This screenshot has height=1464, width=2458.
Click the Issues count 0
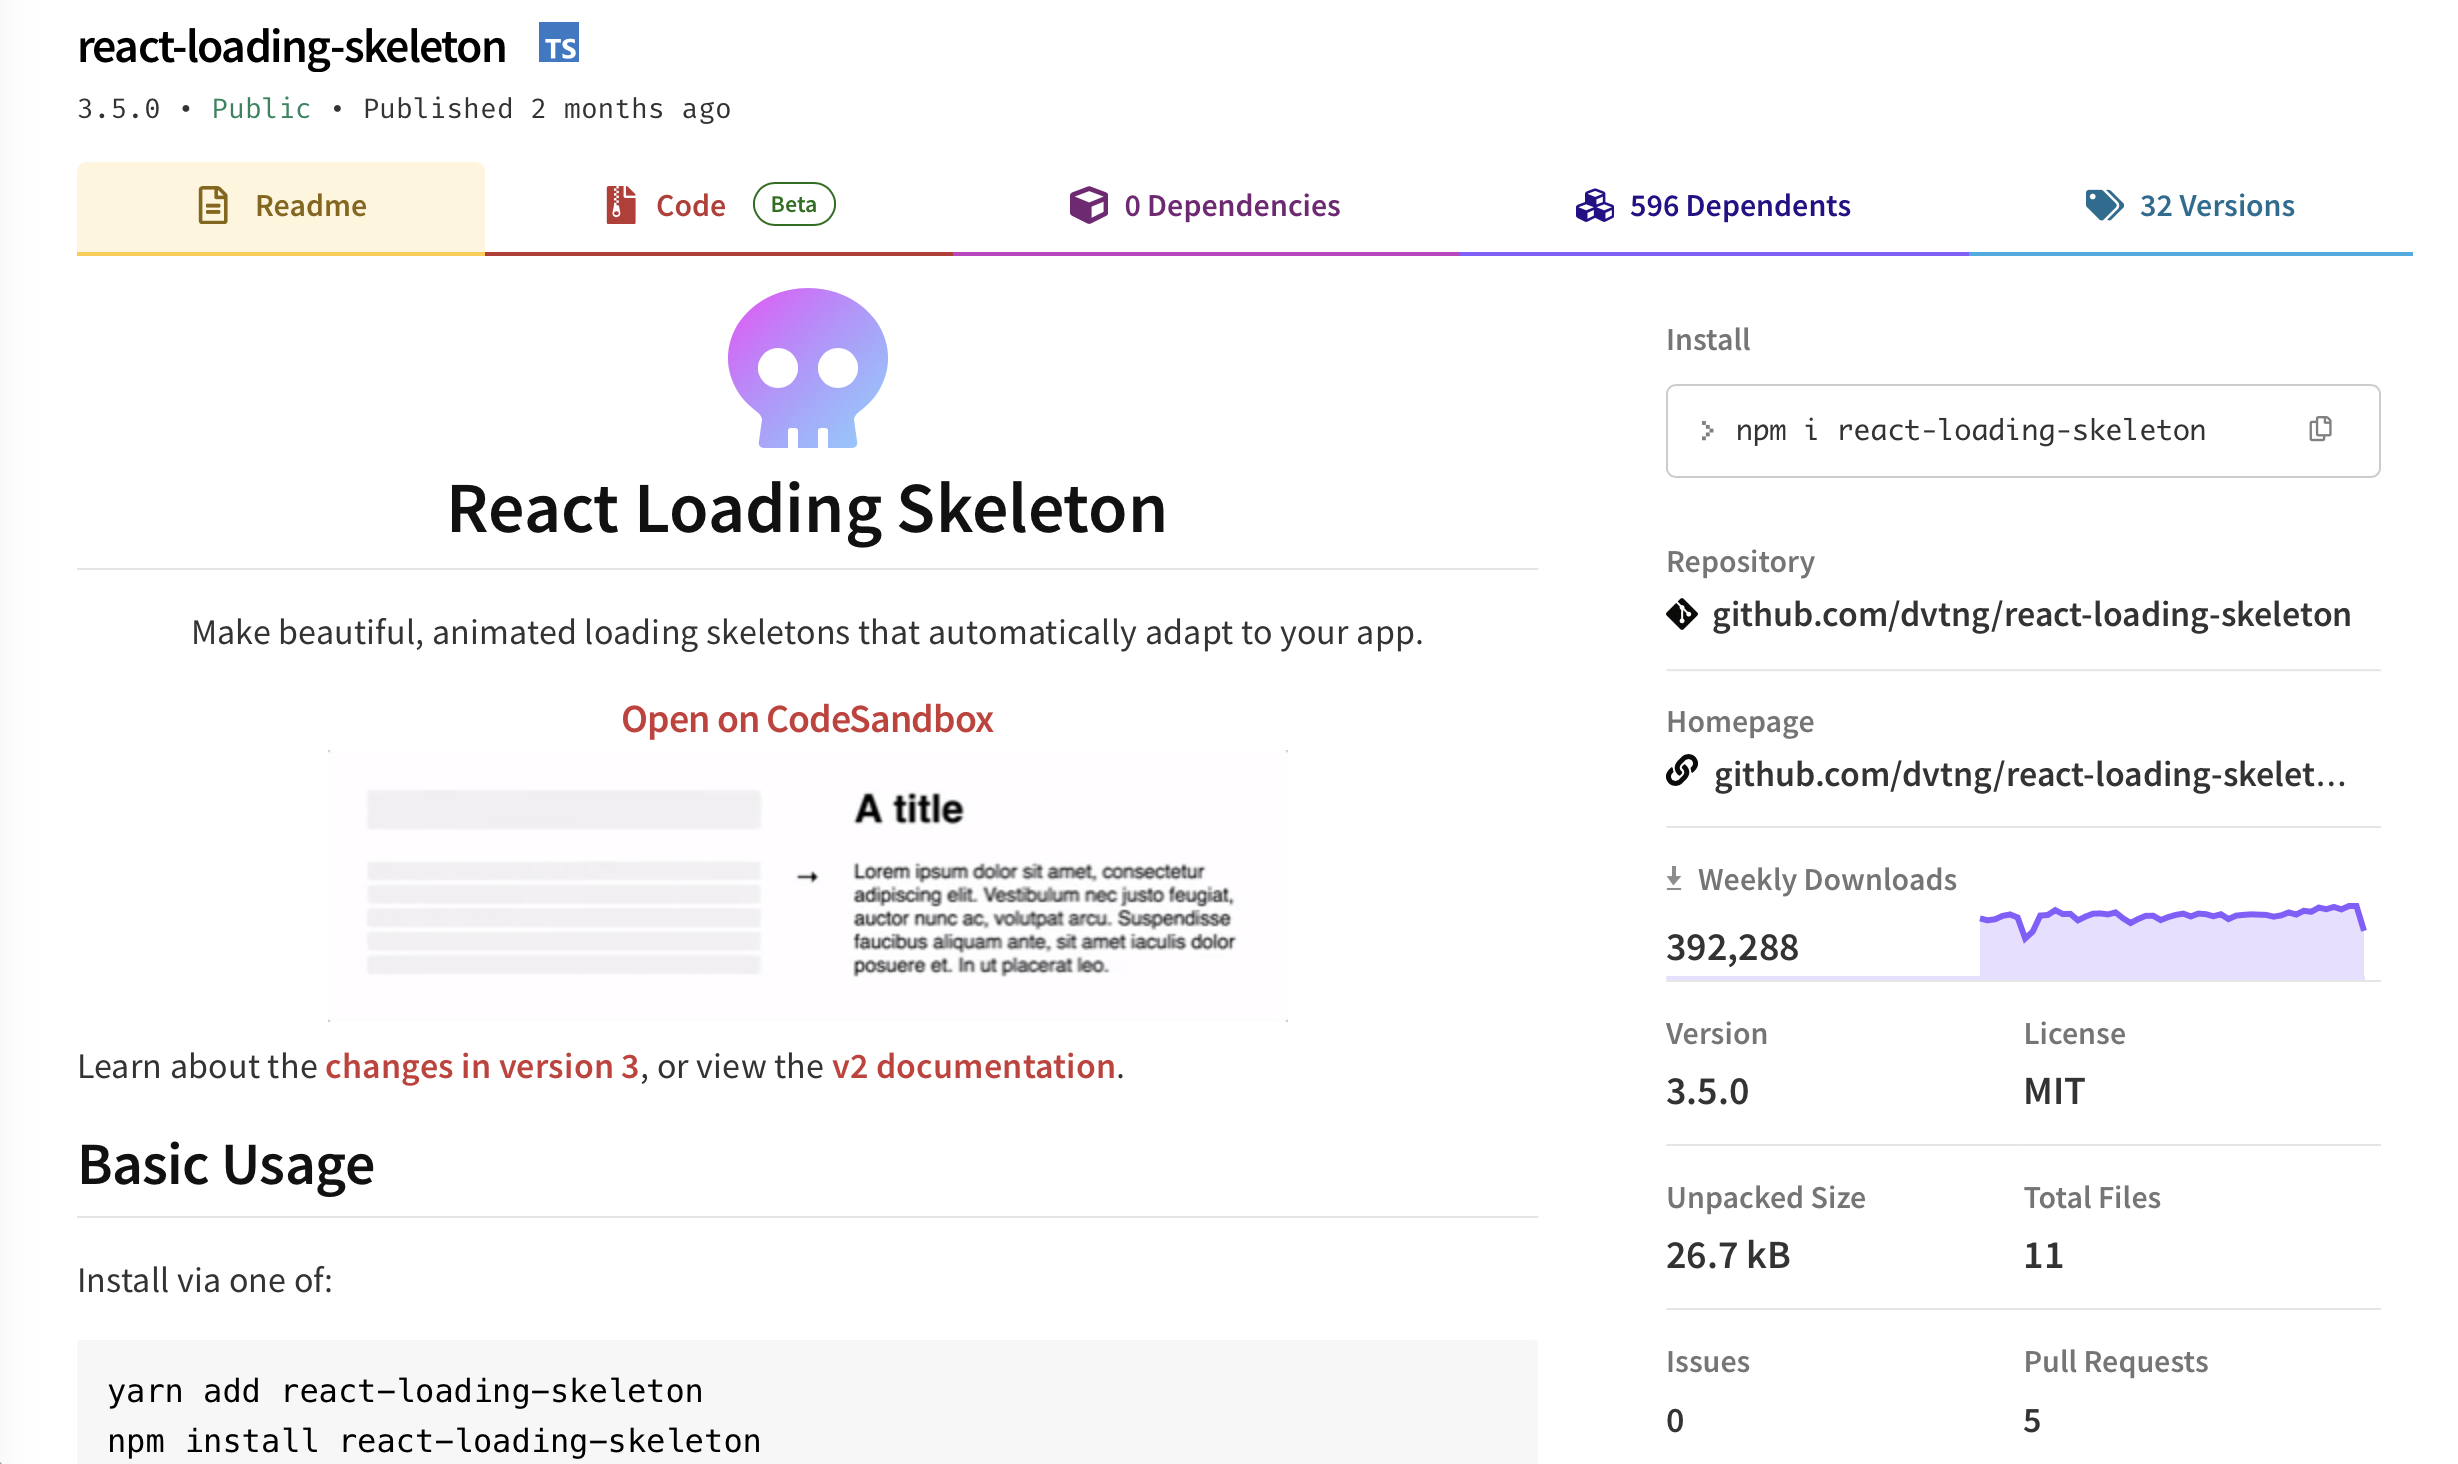pyautogui.click(x=1675, y=1420)
